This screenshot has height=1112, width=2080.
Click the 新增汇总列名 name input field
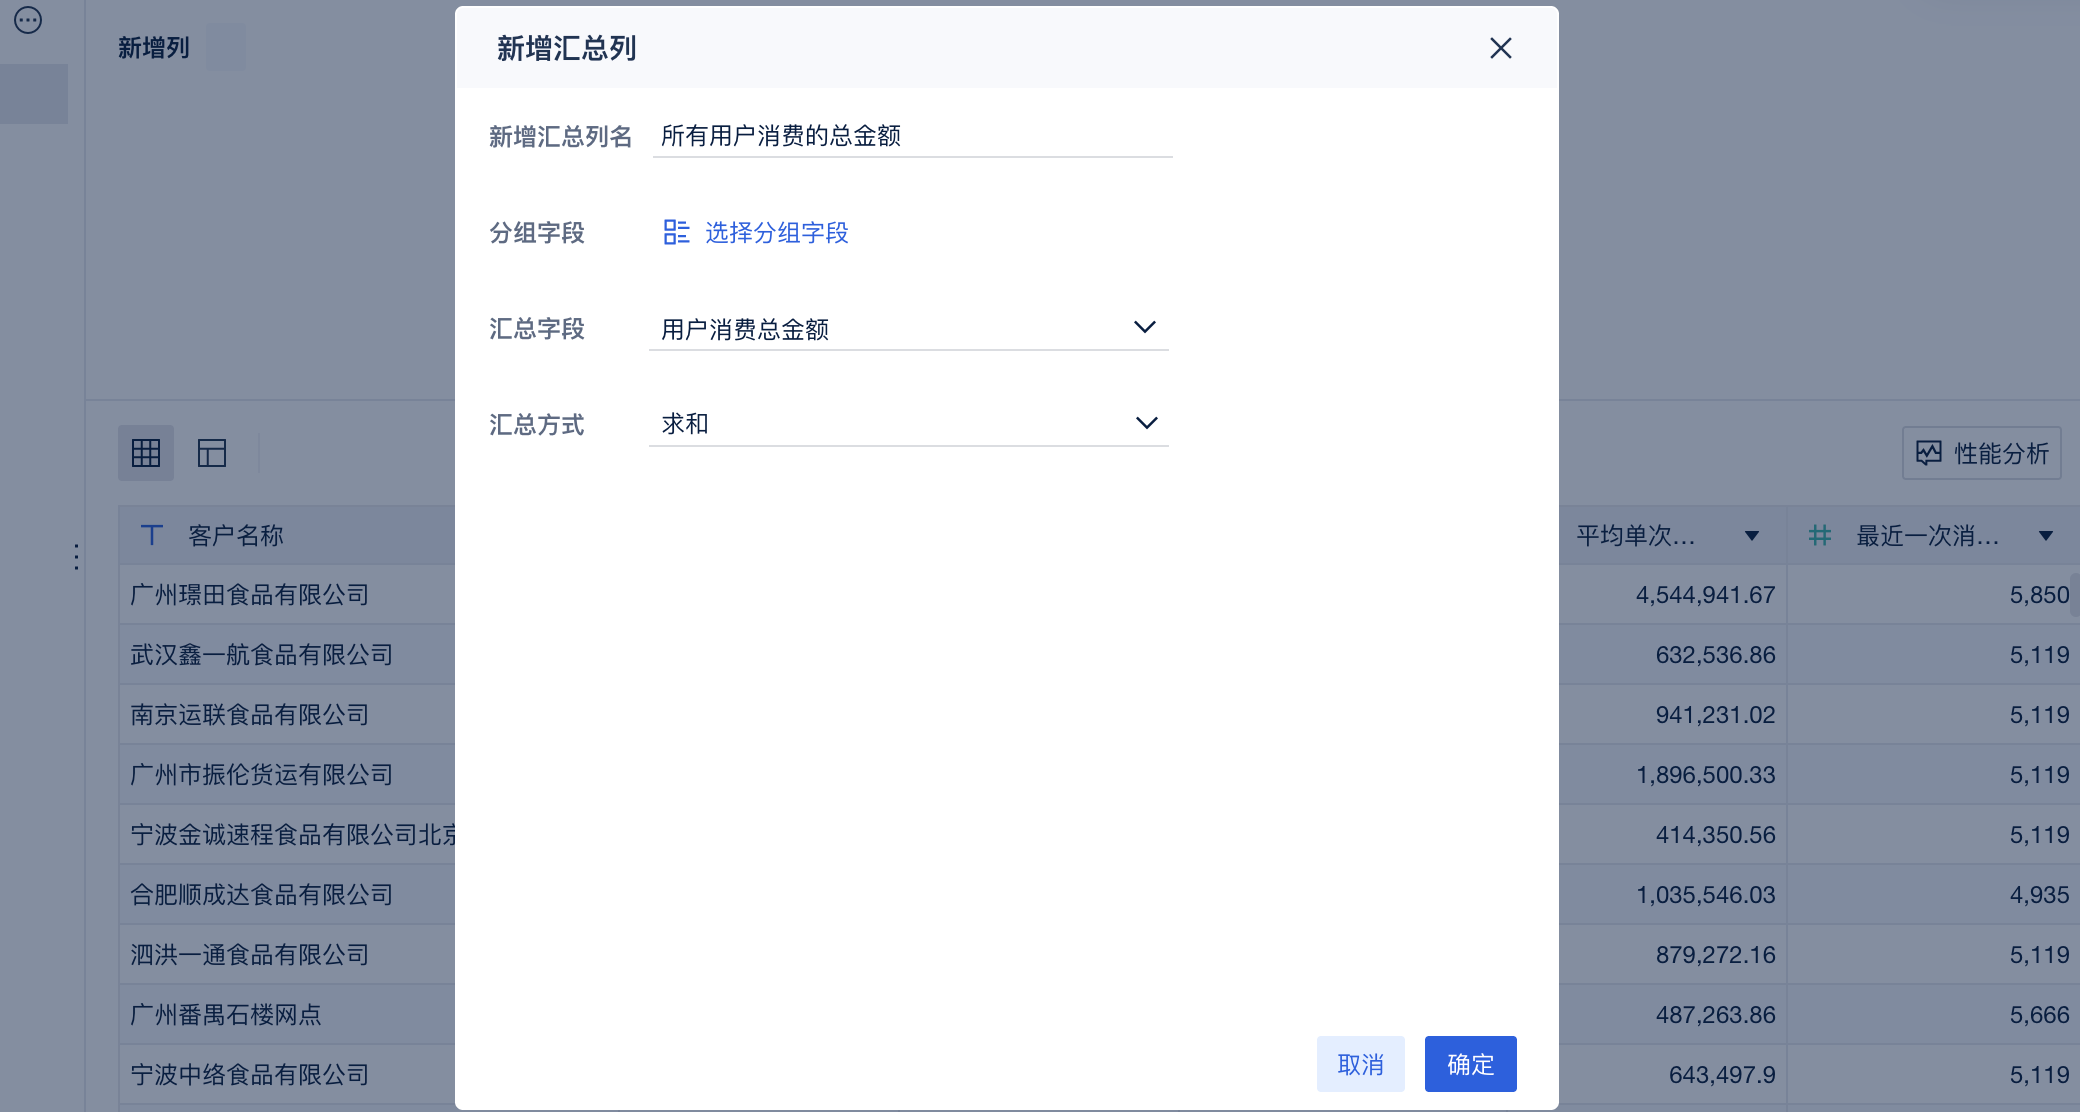click(x=910, y=136)
